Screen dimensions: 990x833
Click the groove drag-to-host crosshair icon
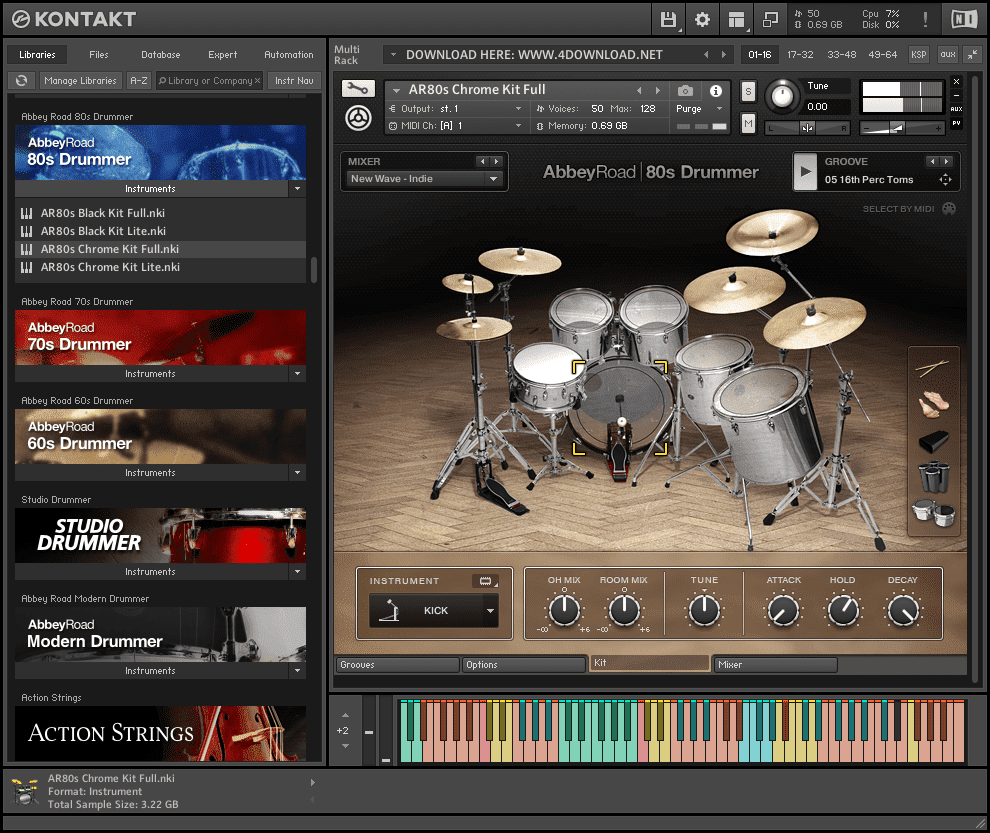[945, 179]
